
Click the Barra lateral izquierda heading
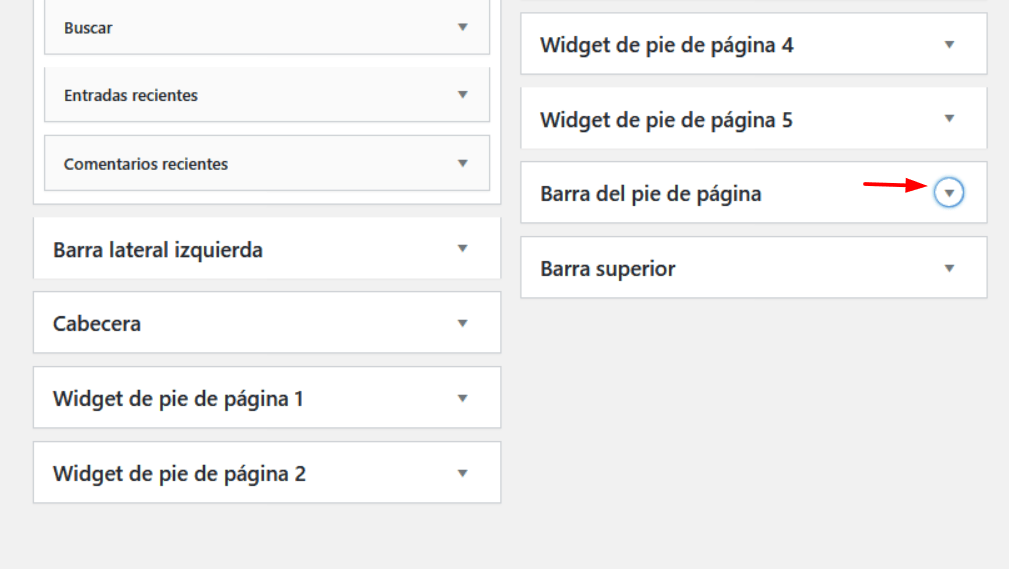tap(158, 250)
